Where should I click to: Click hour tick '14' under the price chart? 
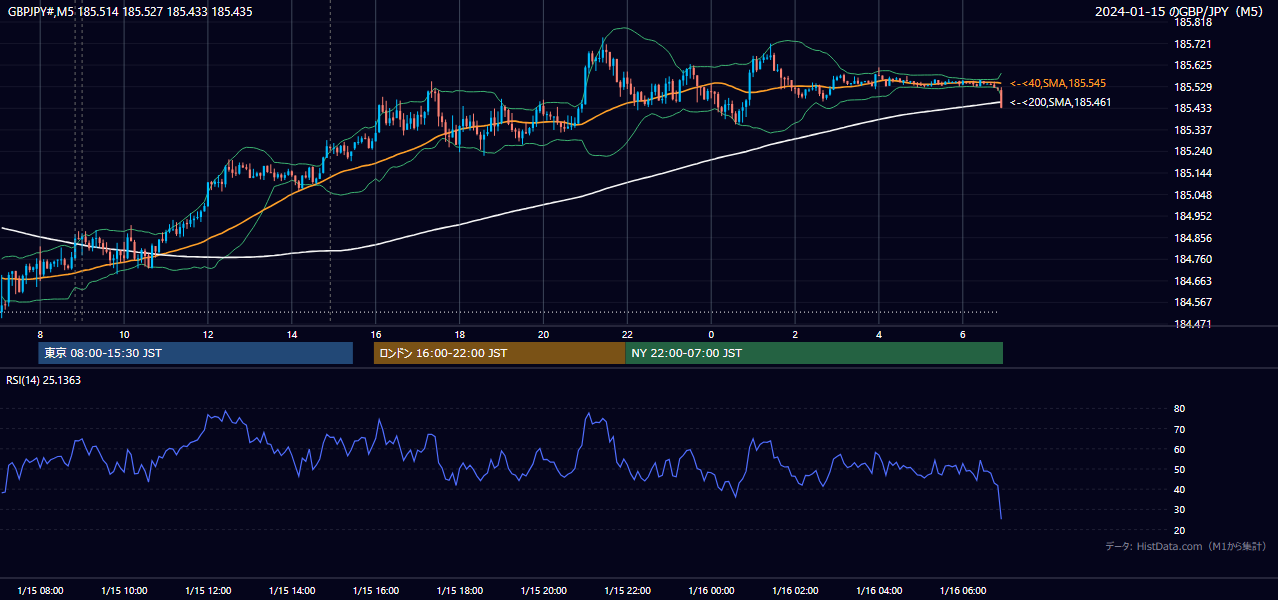tap(292, 334)
